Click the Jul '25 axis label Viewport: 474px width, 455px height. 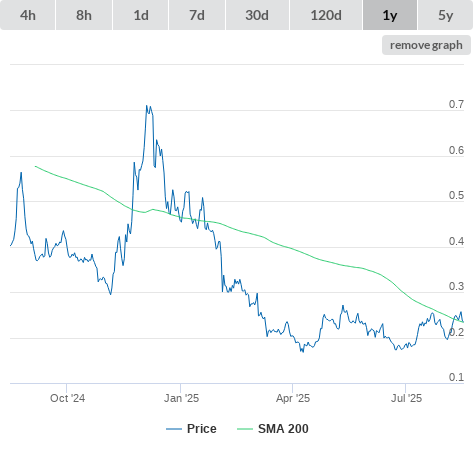tap(406, 398)
